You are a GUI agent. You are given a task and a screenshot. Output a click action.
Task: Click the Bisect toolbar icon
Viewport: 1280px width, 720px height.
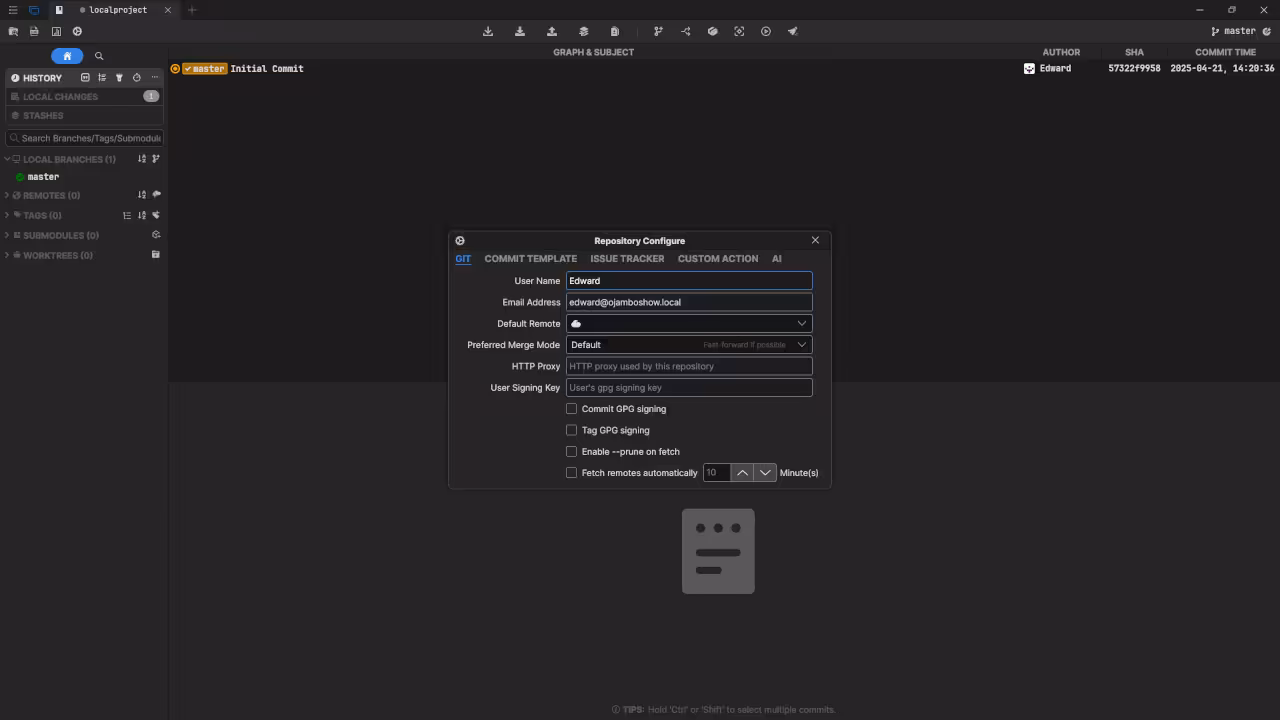tap(739, 31)
